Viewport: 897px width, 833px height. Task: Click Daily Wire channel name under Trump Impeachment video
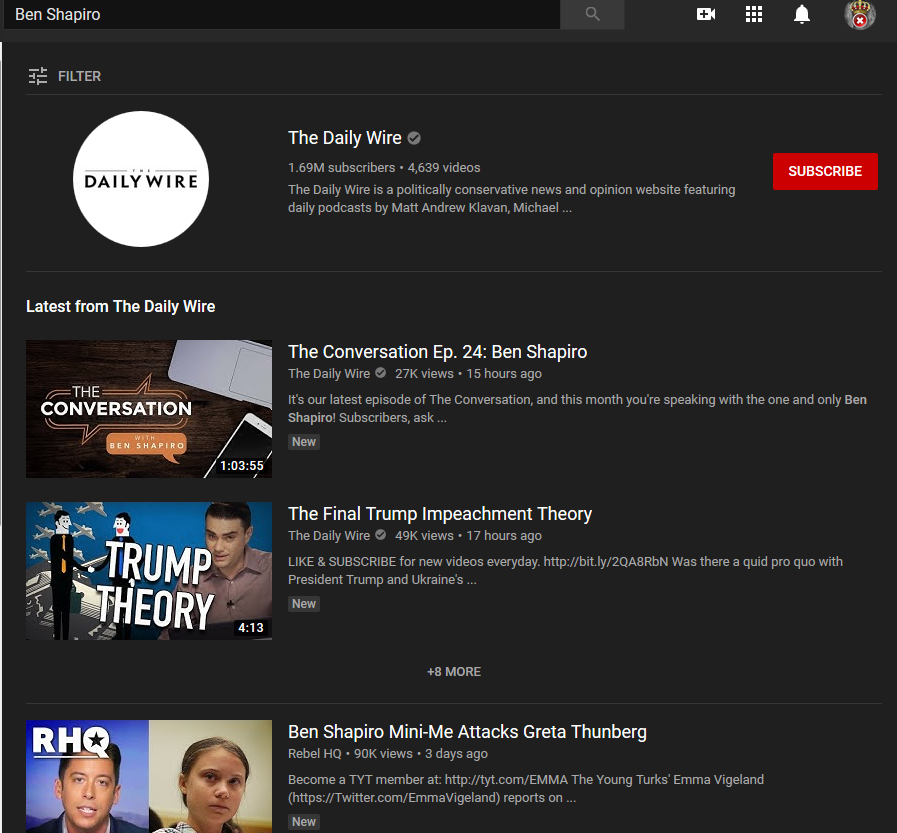coord(329,536)
